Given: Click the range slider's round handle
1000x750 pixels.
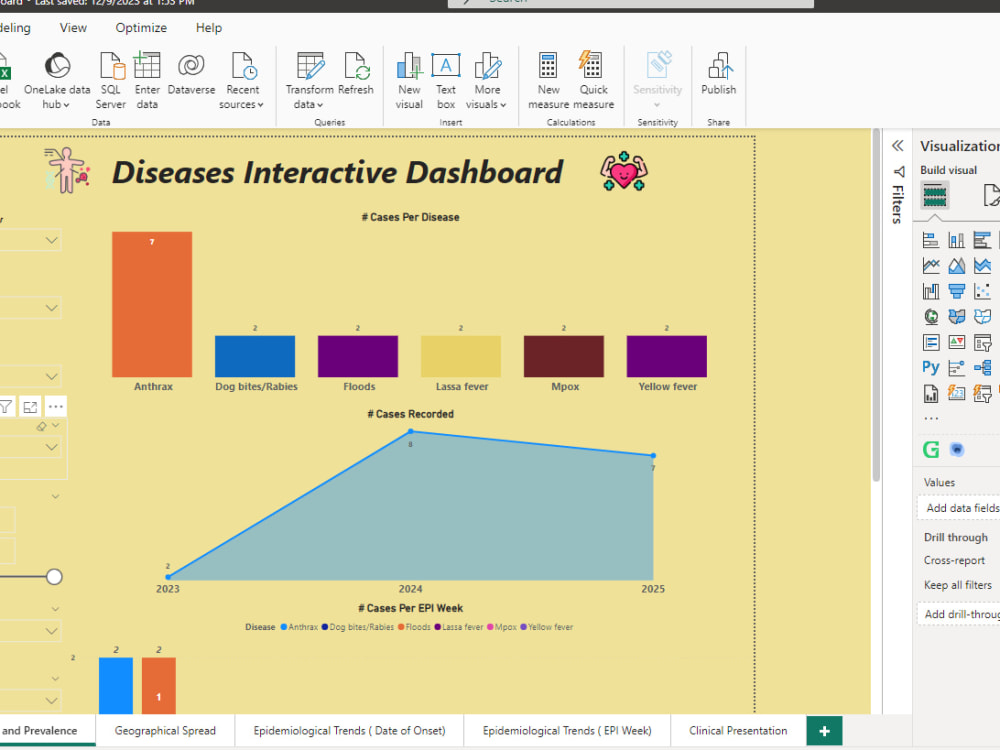Looking at the screenshot, I should (54, 577).
